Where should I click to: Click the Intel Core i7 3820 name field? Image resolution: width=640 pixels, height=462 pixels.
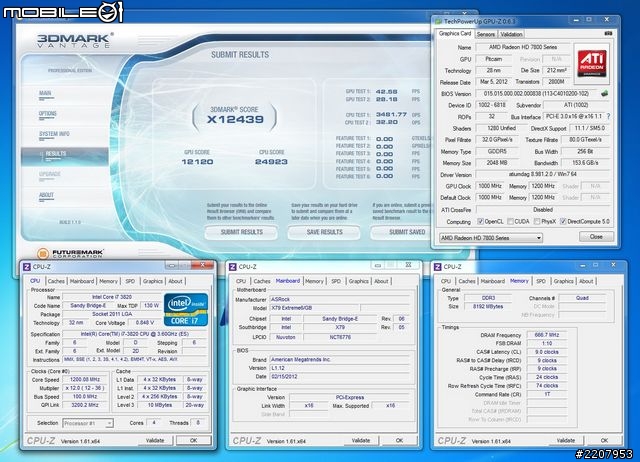(x=112, y=297)
